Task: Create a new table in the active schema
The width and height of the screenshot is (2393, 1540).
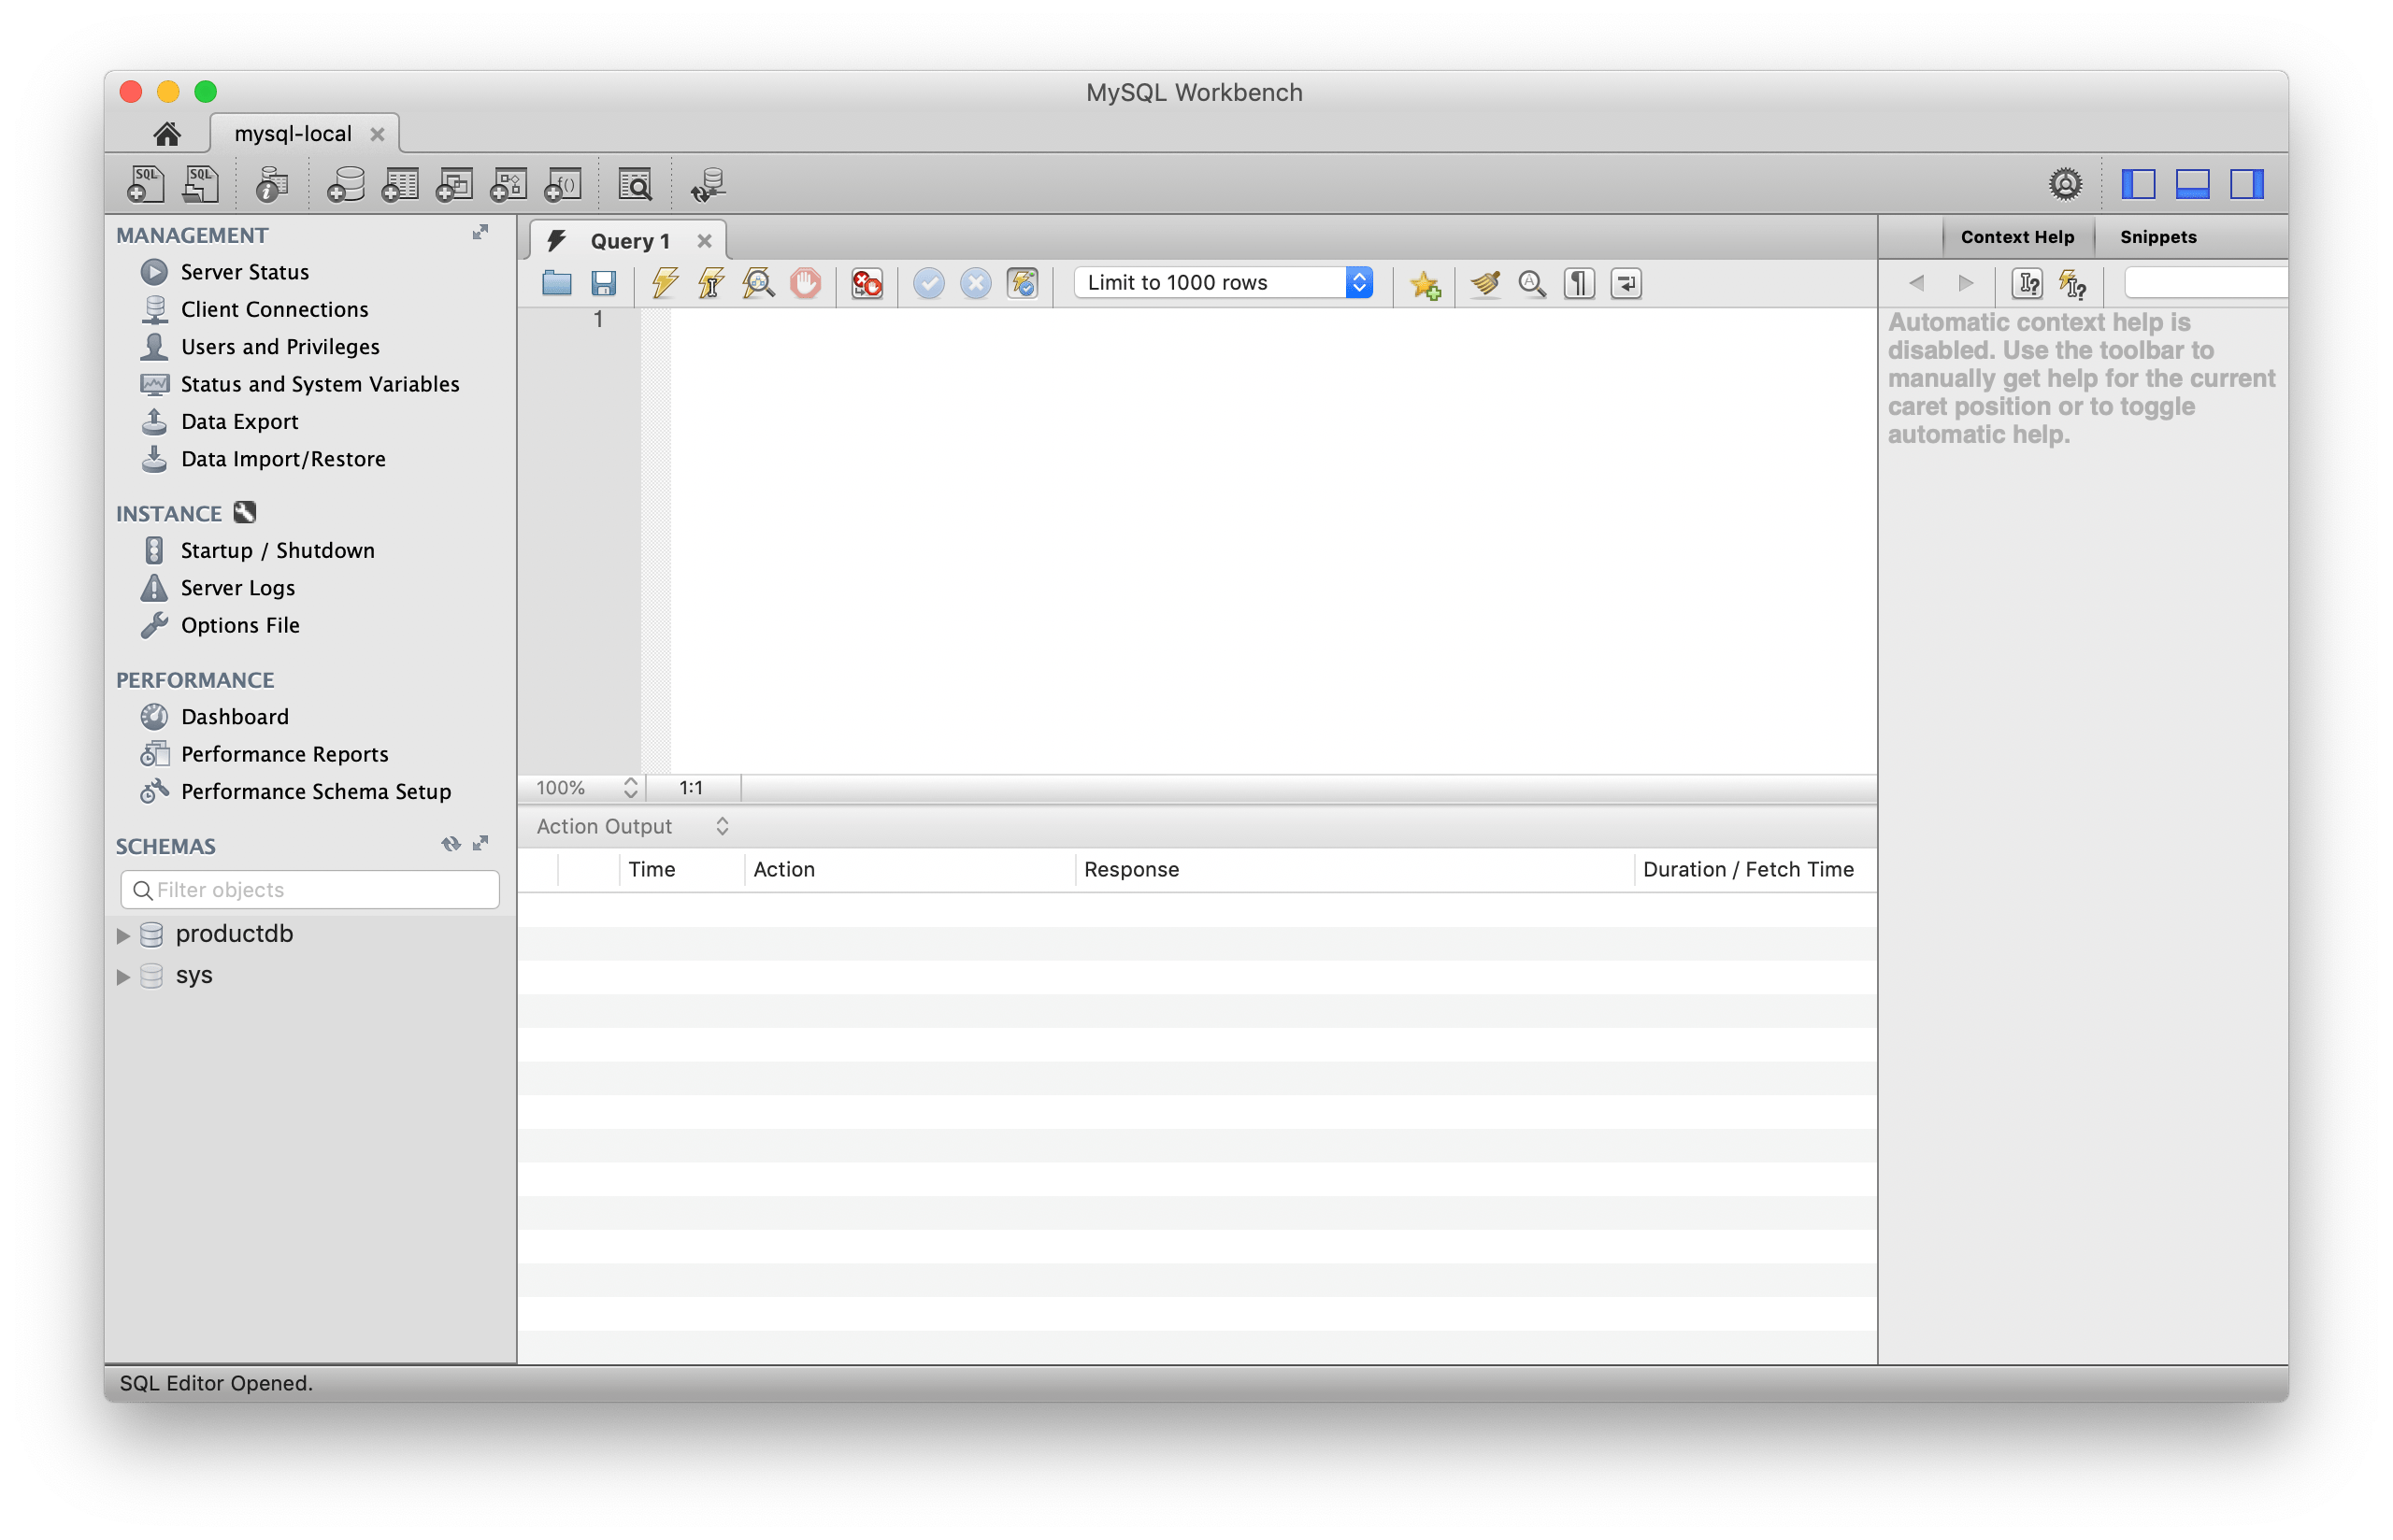Action: click(x=400, y=183)
